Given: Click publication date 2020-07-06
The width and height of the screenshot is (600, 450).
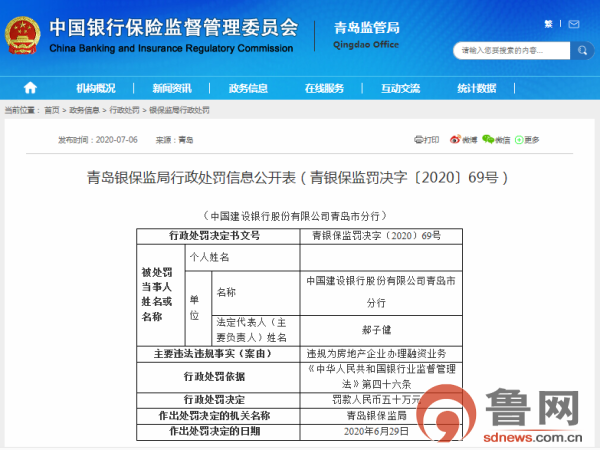Looking at the screenshot, I should click(x=116, y=140).
